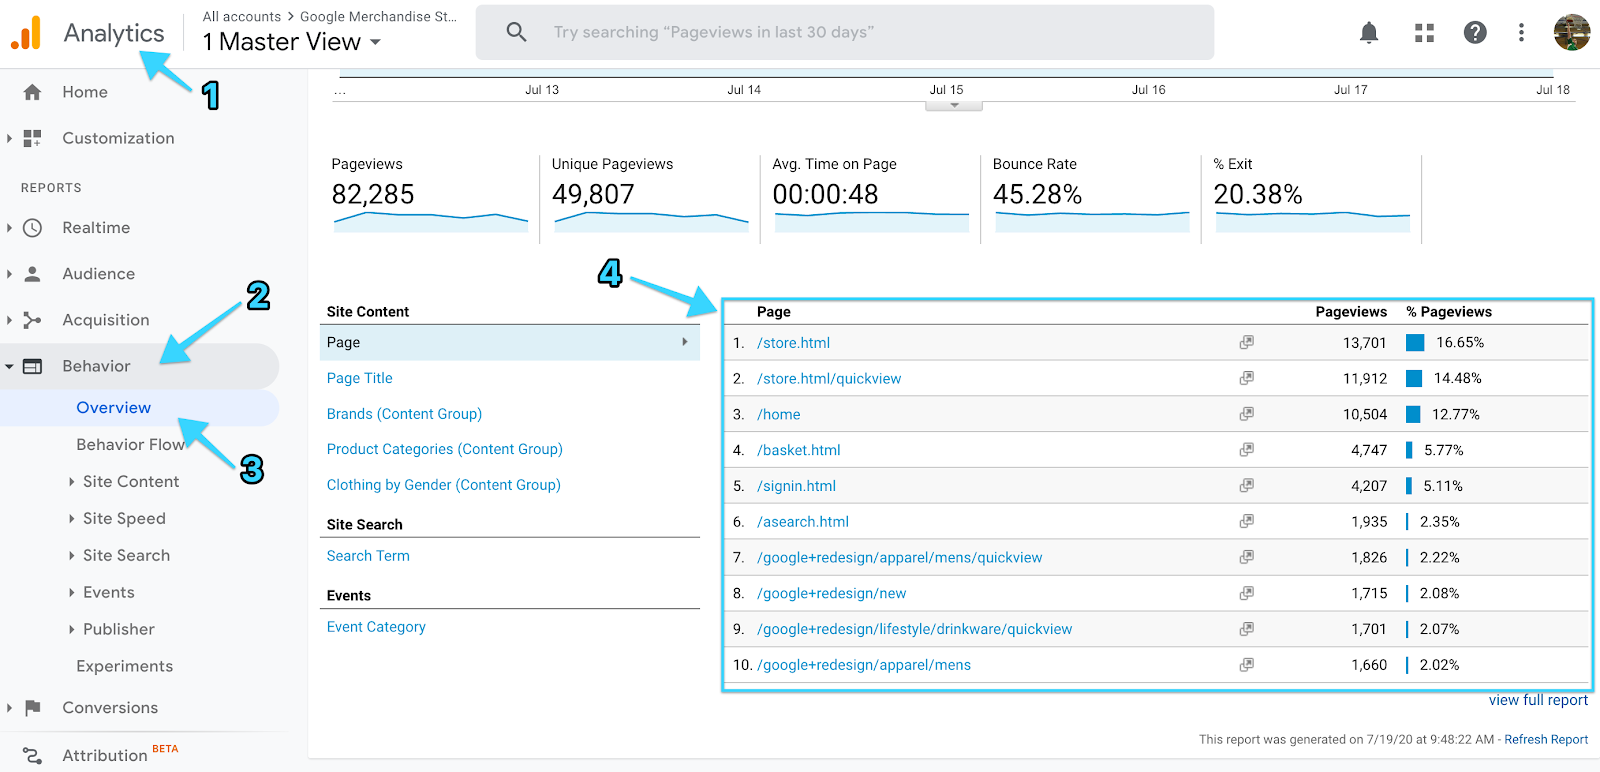Click the Home icon in sidebar

(33, 92)
